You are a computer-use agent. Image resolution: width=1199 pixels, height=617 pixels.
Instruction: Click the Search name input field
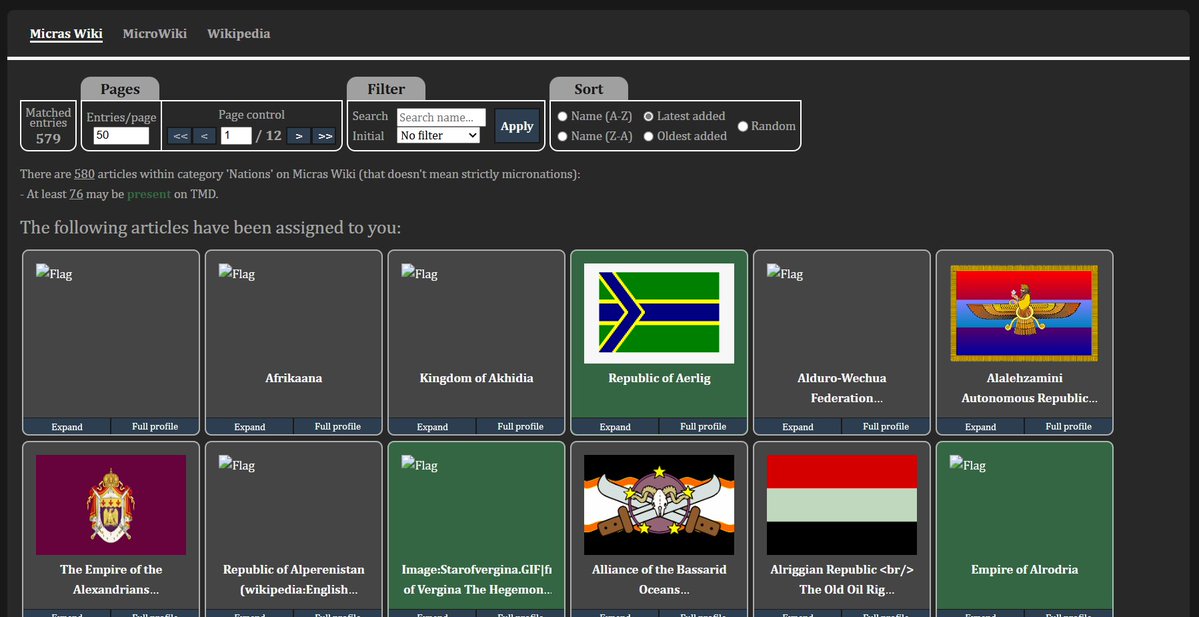pyautogui.click(x=441, y=116)
